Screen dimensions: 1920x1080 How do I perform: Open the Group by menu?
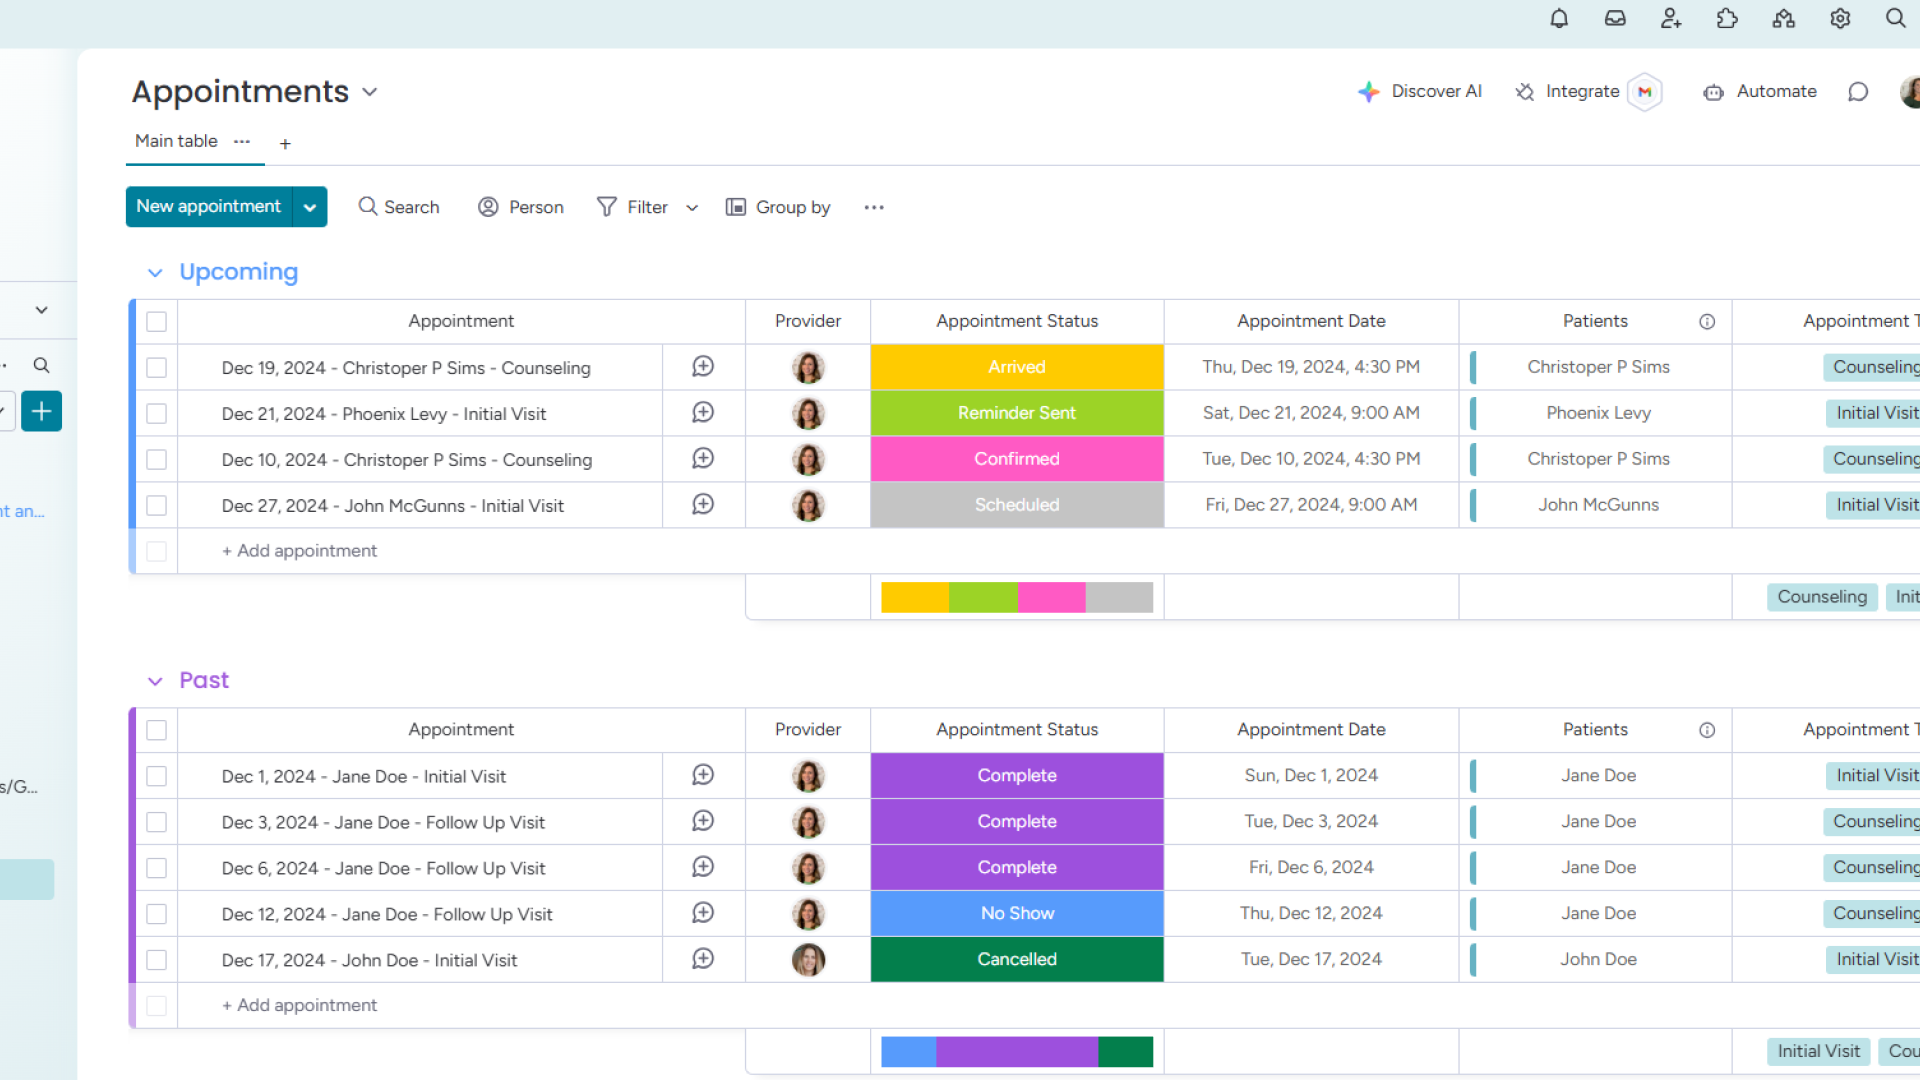(779, 207)
